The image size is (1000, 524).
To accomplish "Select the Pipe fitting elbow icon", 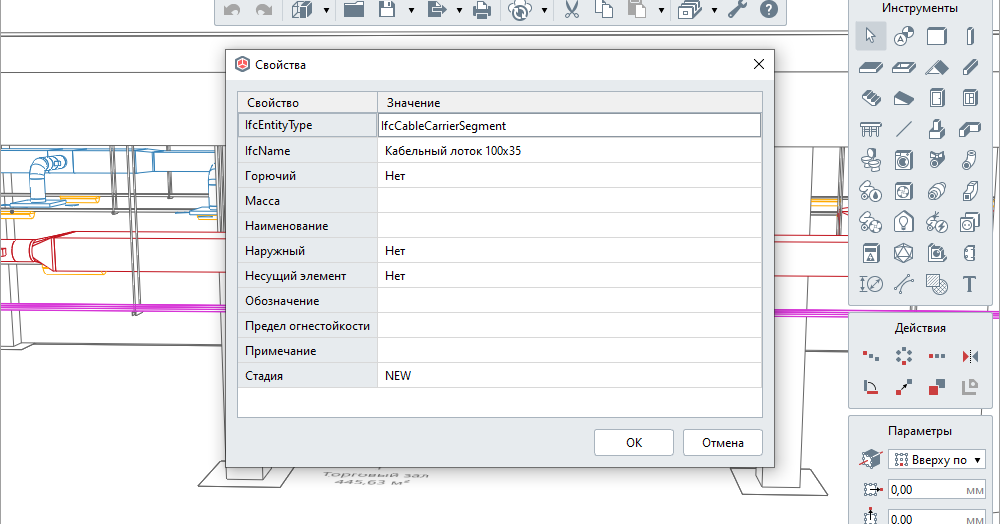I will (x=970, y=160).
